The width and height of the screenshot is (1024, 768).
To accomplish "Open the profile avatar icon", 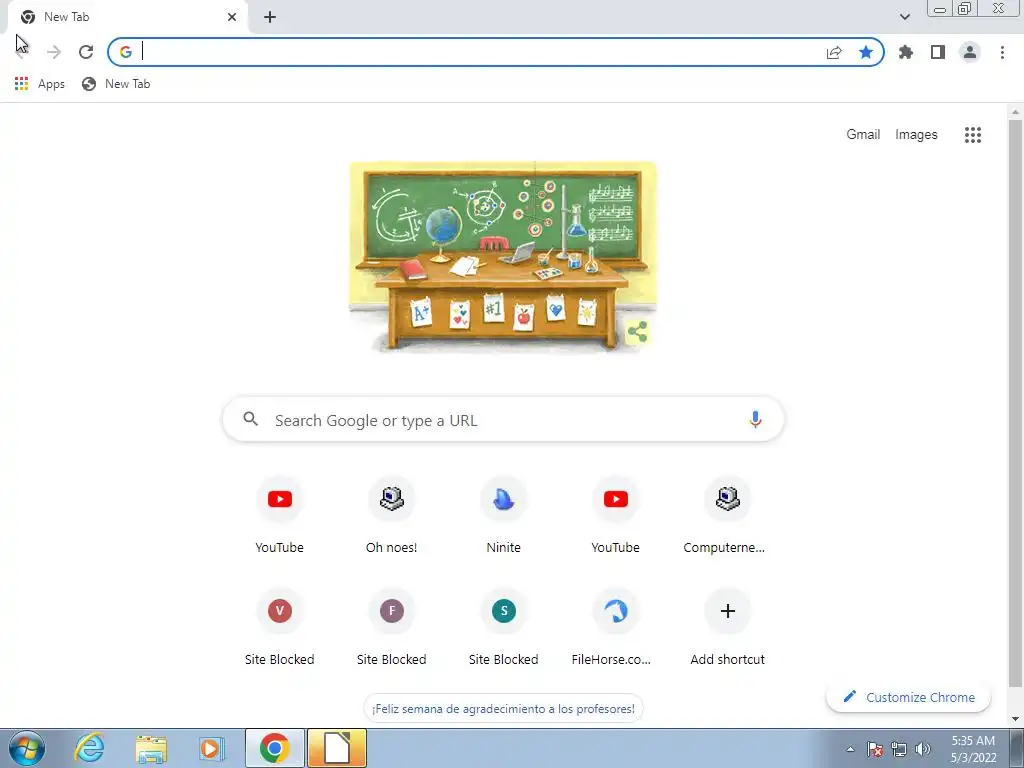I will tap(970, 52).
